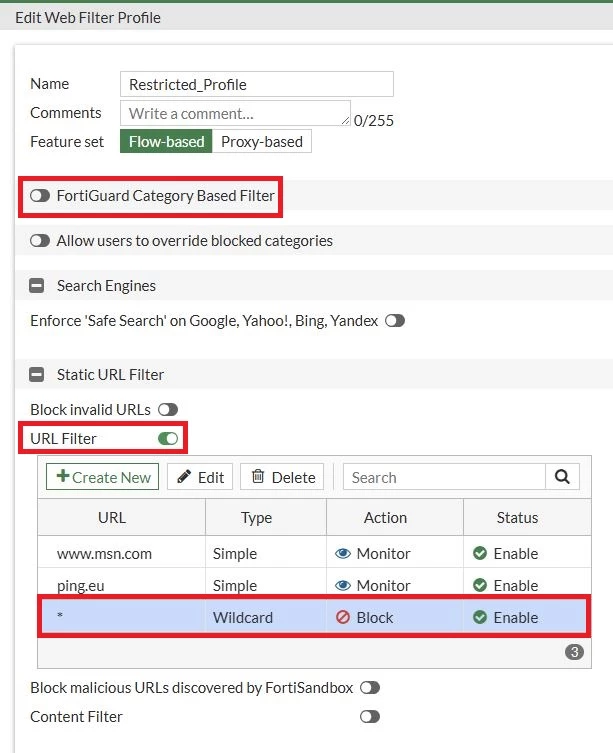Select the www.msn.com row URL

(x=104, y=554)
